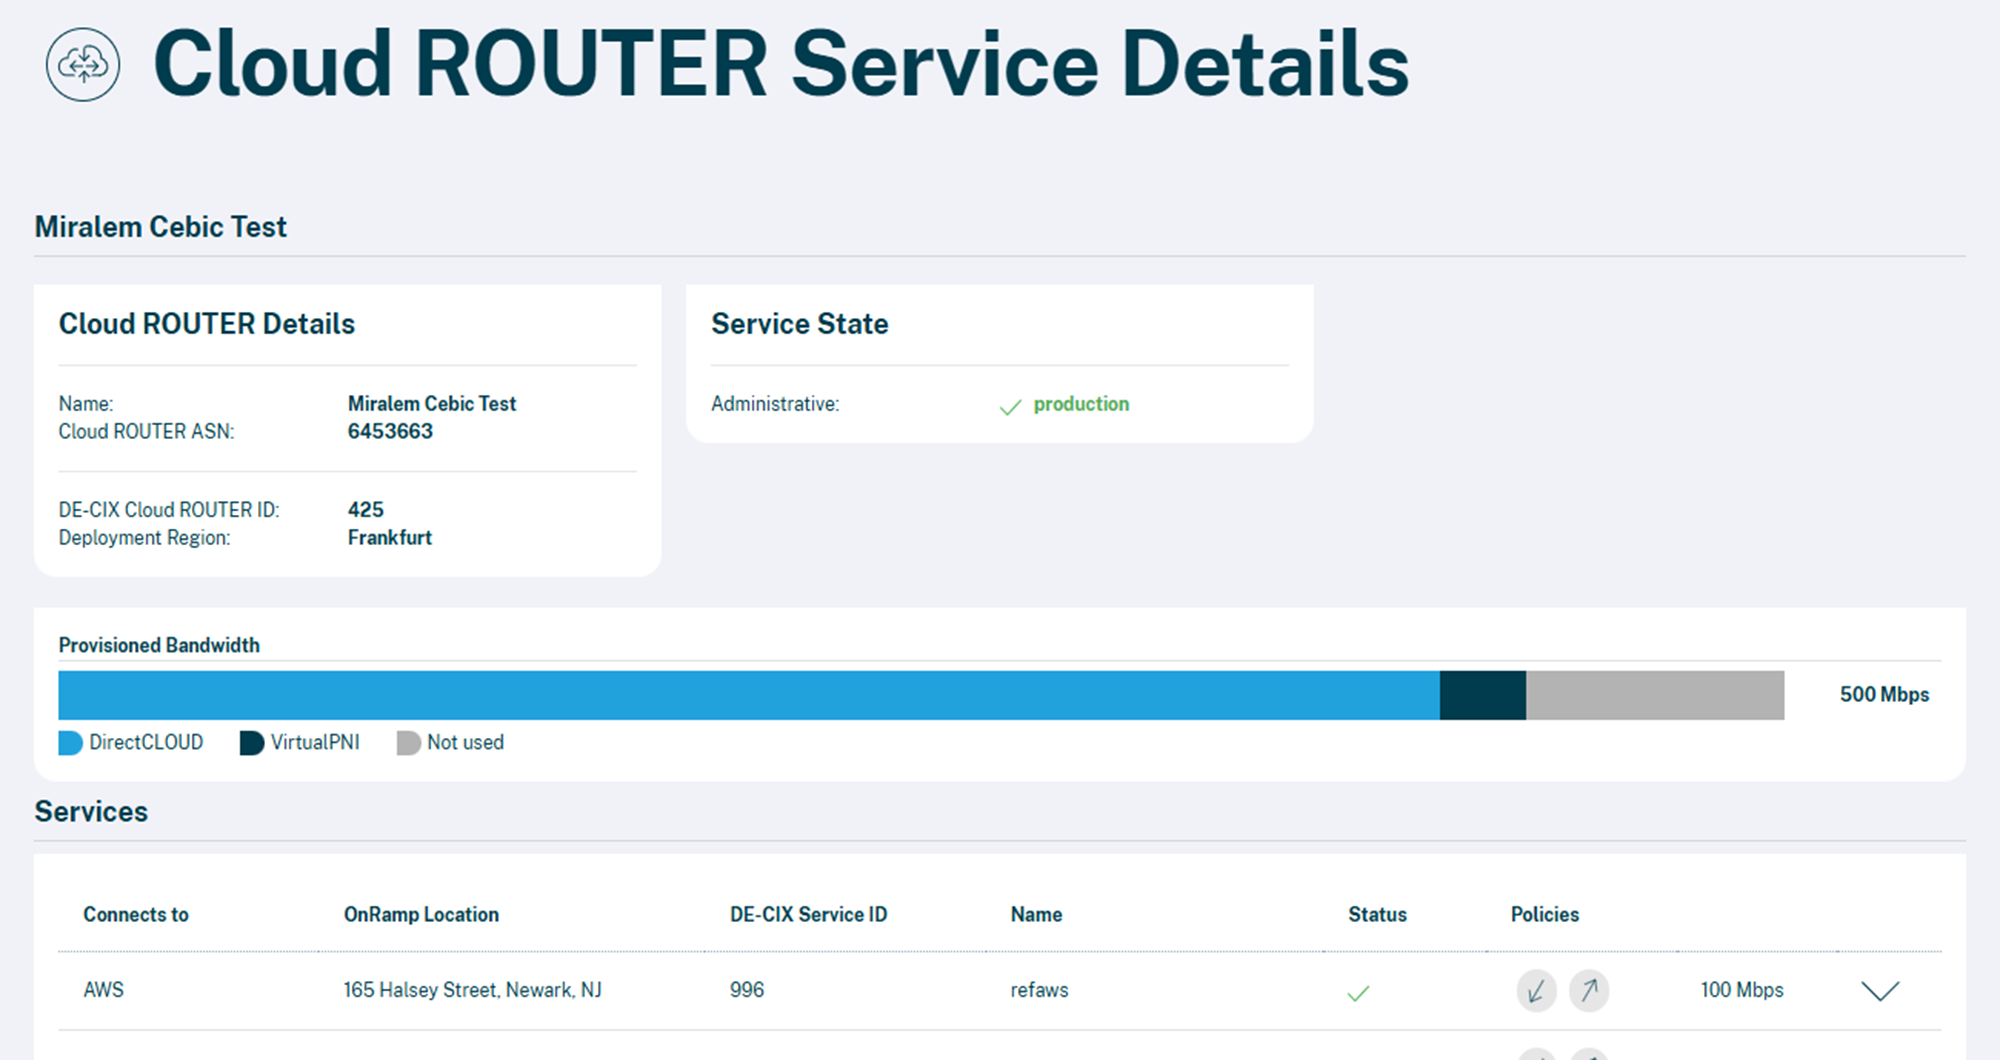Select the AWS cell in Services table
The width and height of the screenshot is (2000, 1060).
104,990
